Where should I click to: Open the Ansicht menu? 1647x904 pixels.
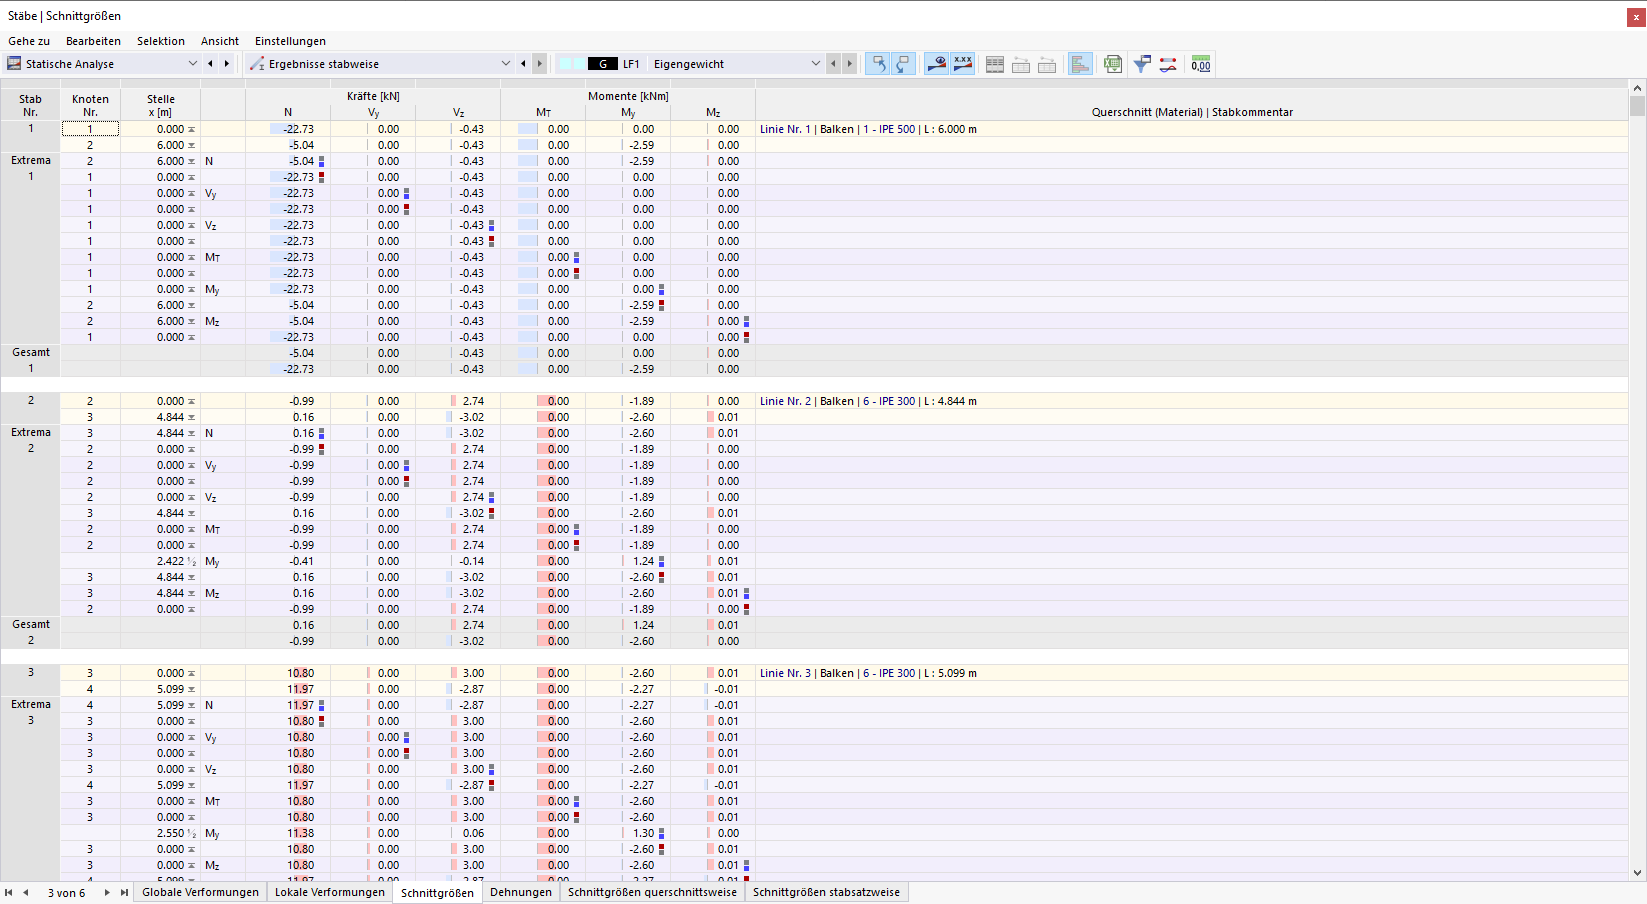coord(220,41)
